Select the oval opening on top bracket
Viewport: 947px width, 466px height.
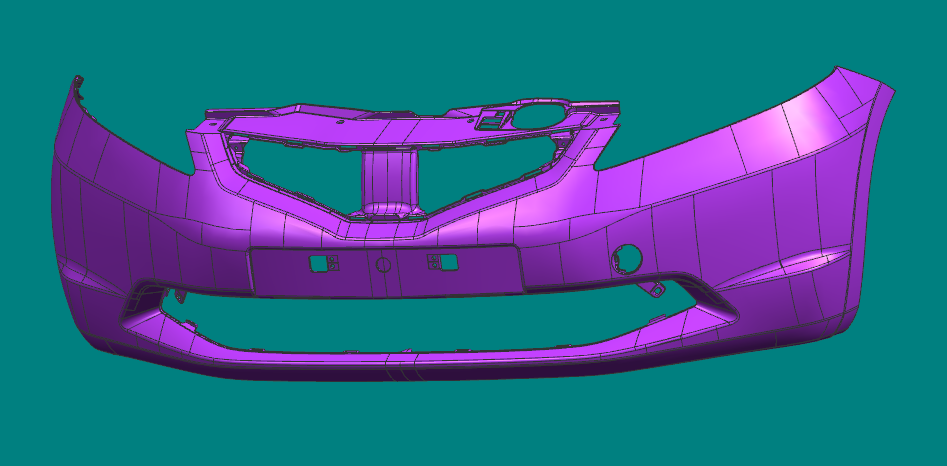click(x=538, y=116)
